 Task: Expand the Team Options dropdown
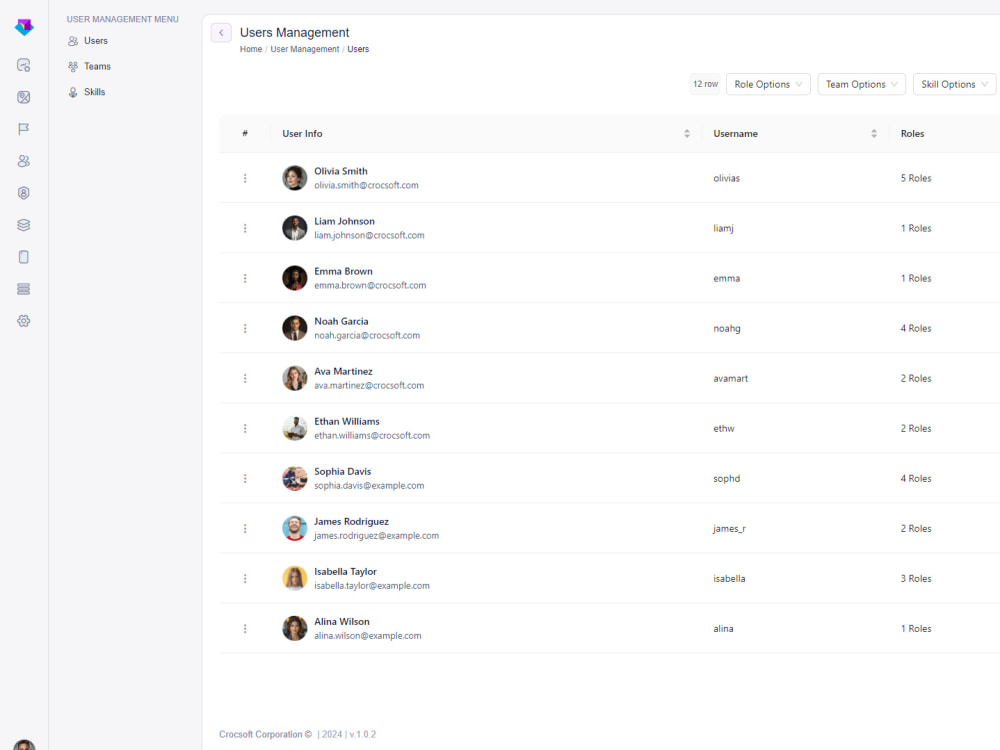(861, 84)
